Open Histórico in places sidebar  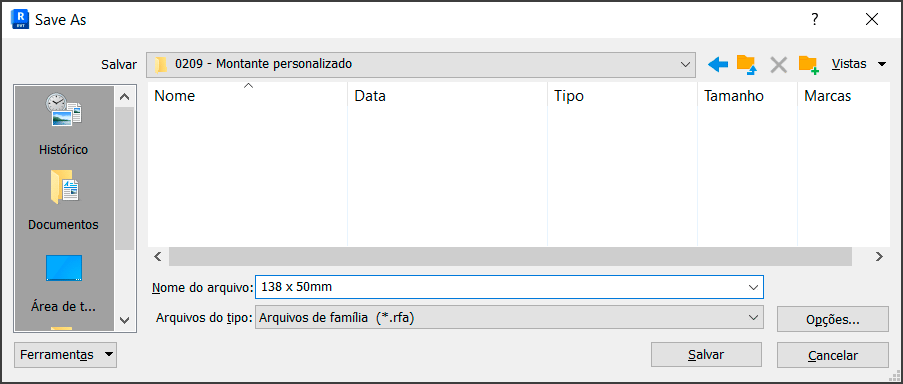coord(63,124)
